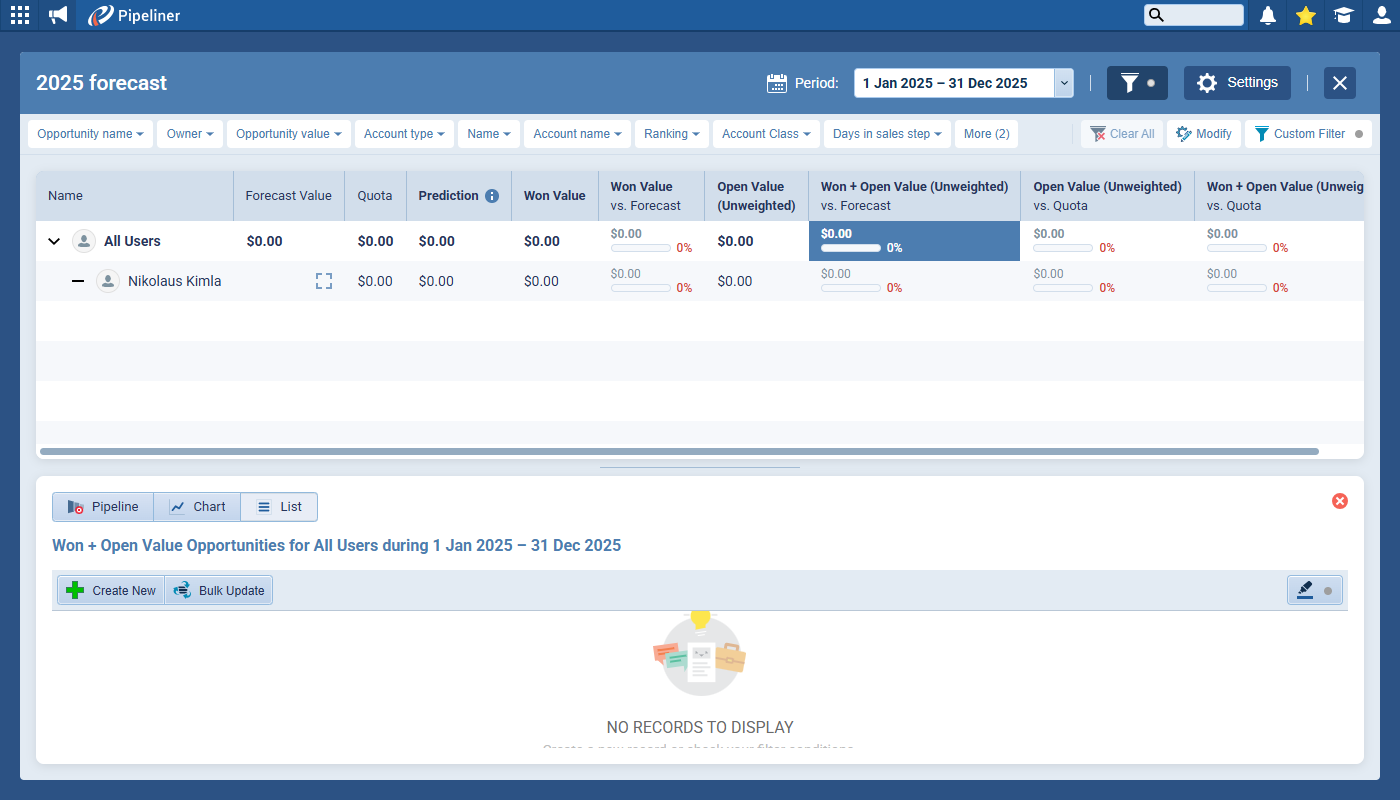Switch to the List tab
Viewport: 1400px width, 800px height.
click(279, 507)
